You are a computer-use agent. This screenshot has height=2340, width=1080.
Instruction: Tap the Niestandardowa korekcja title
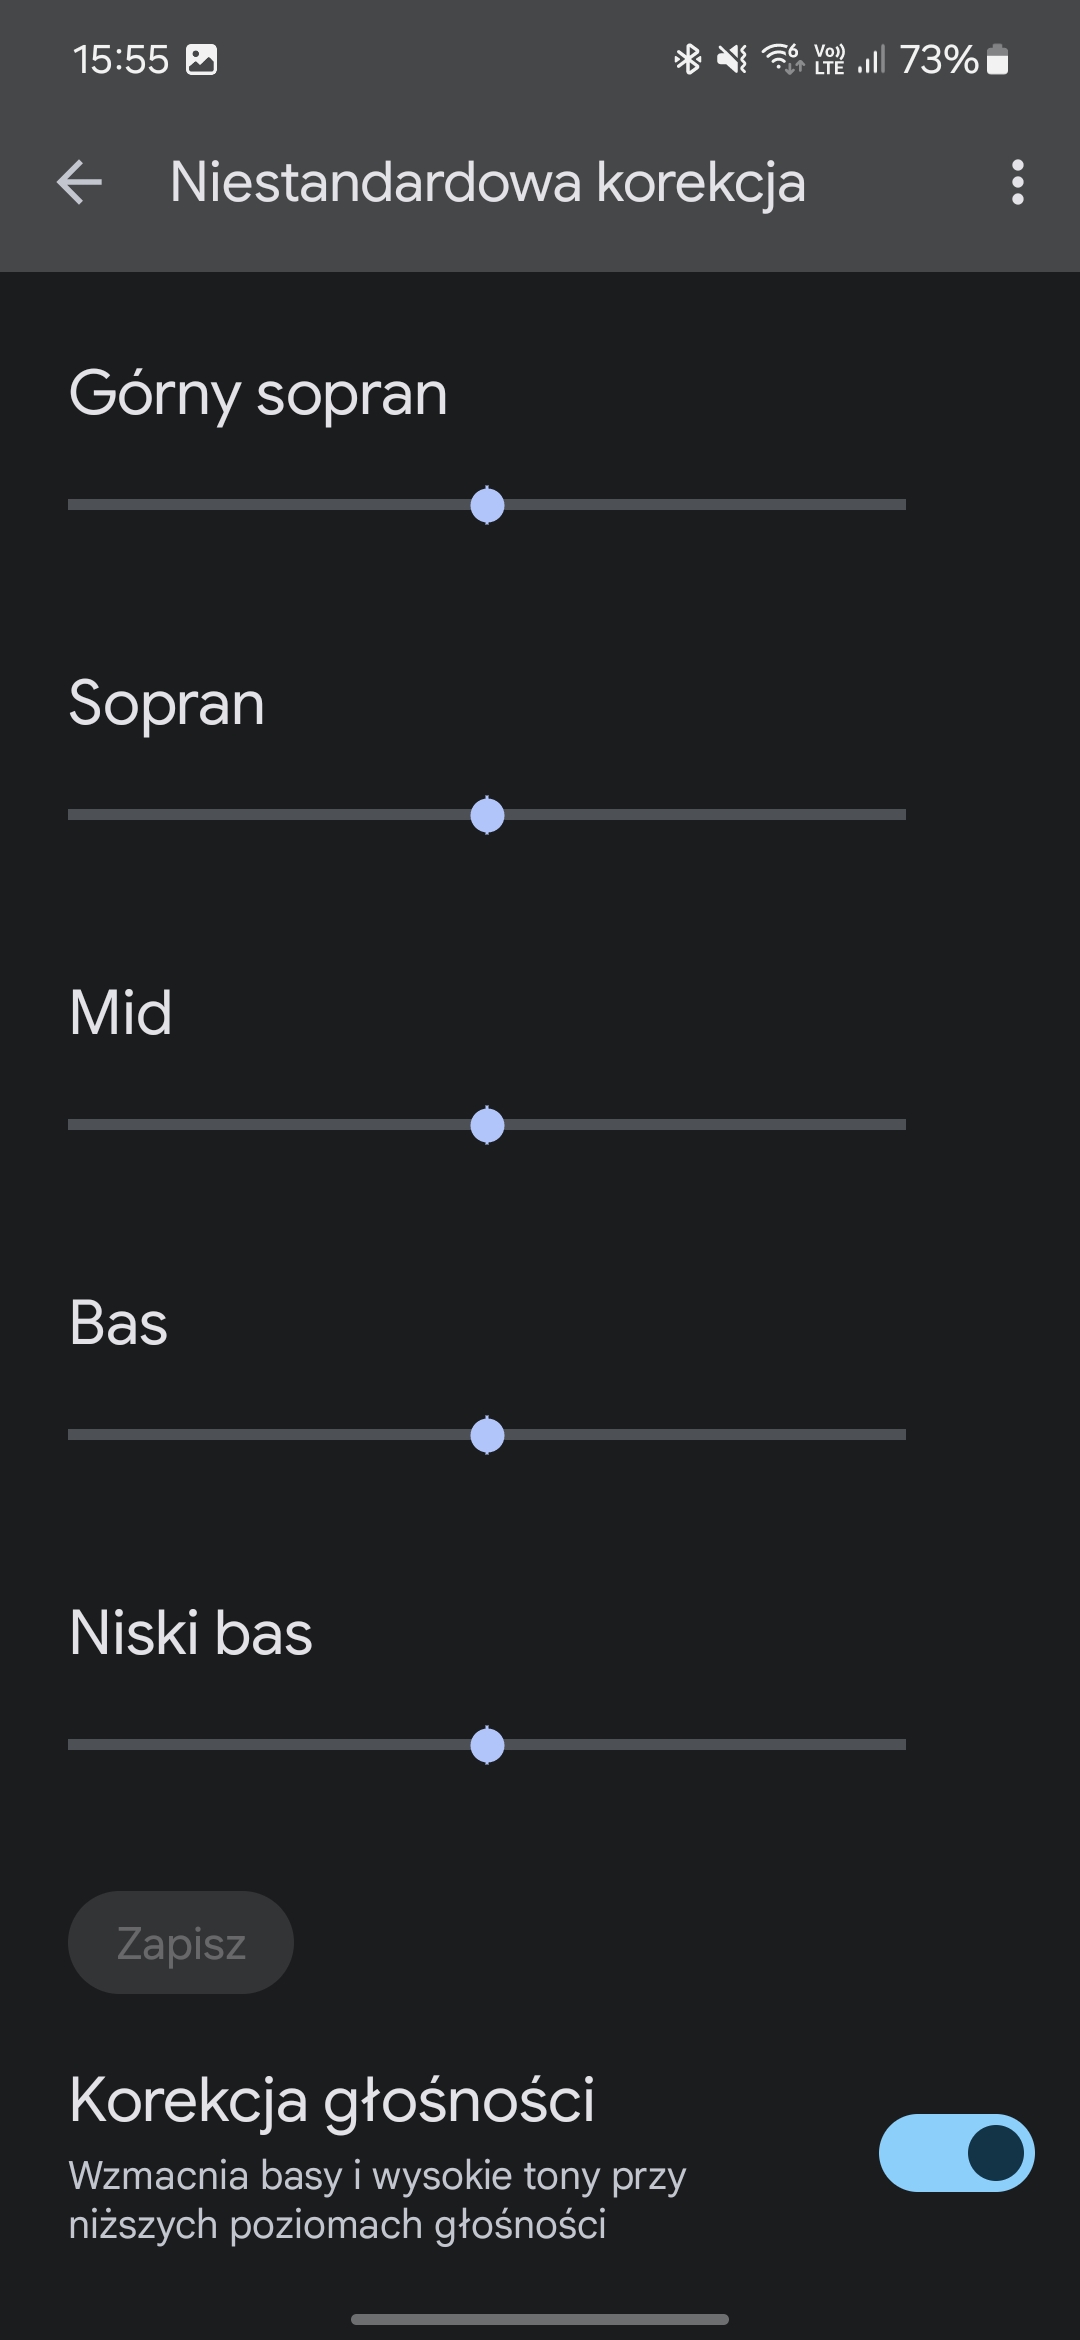[488, 183]
